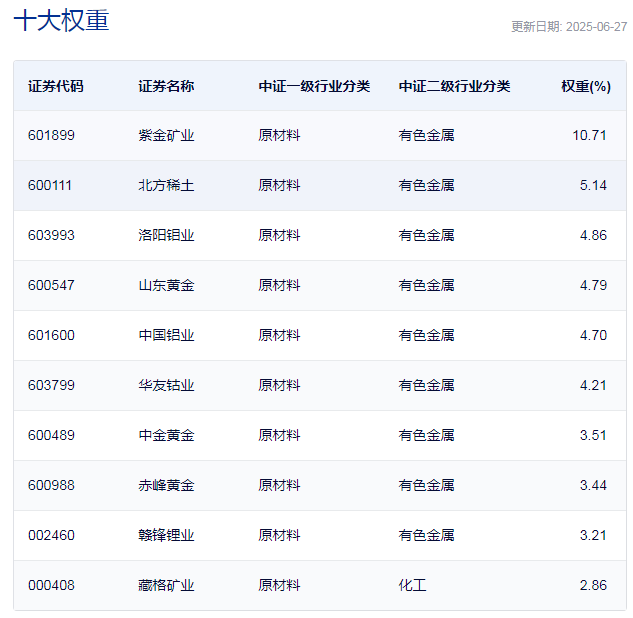633x618 pixels.
Task: Click the 证券代码 column header
Action: [56, 86]
